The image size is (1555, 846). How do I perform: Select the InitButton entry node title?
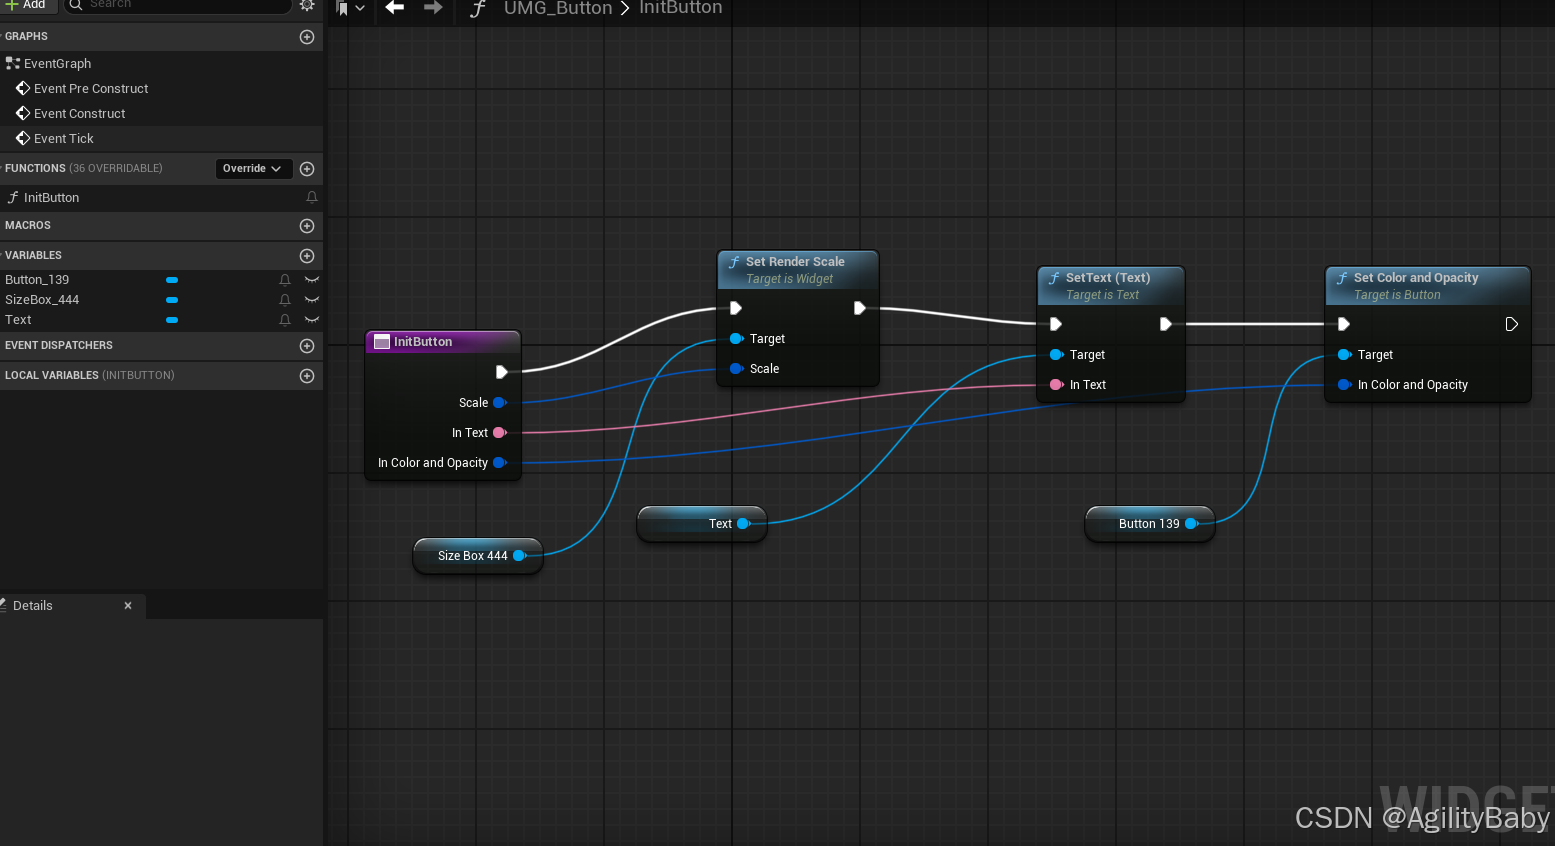coord(443,342)
